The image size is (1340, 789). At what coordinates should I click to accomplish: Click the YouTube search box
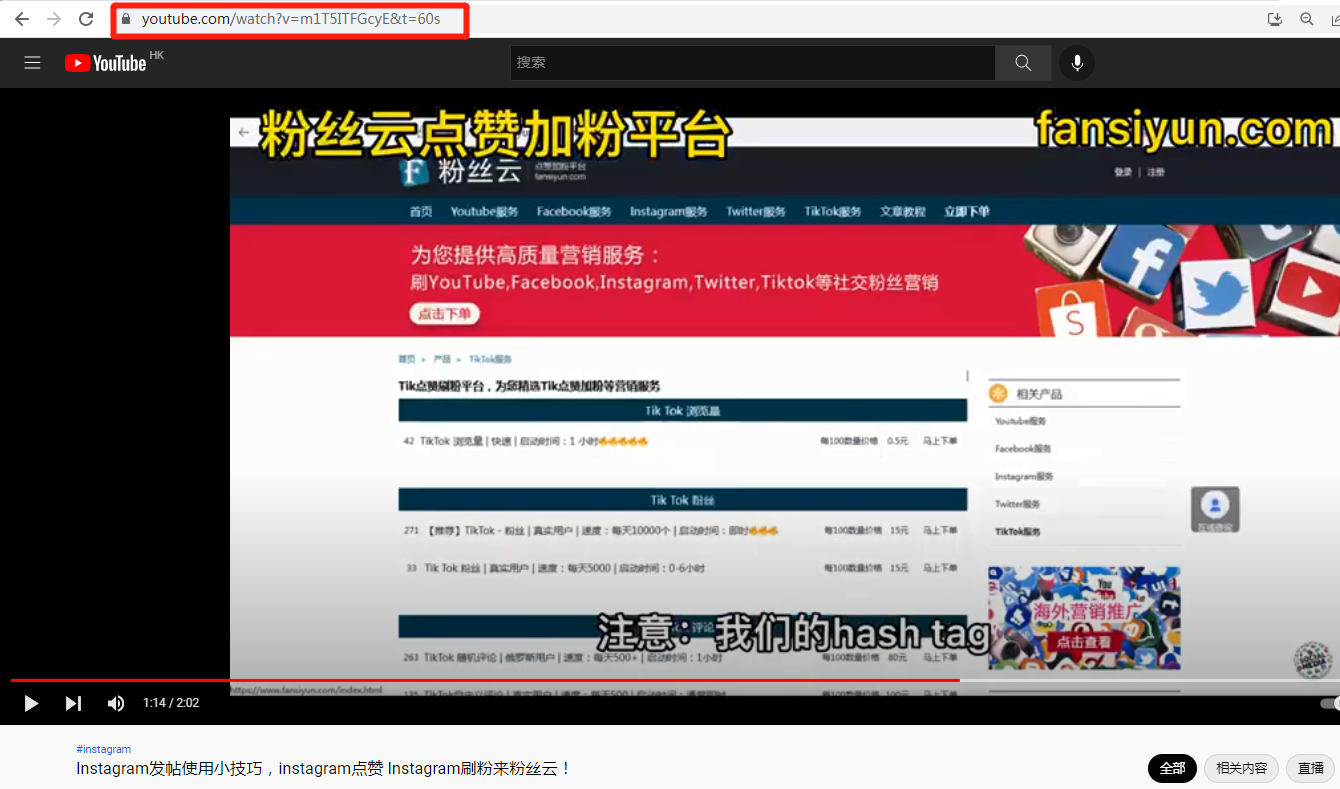[x=752, y=62]
